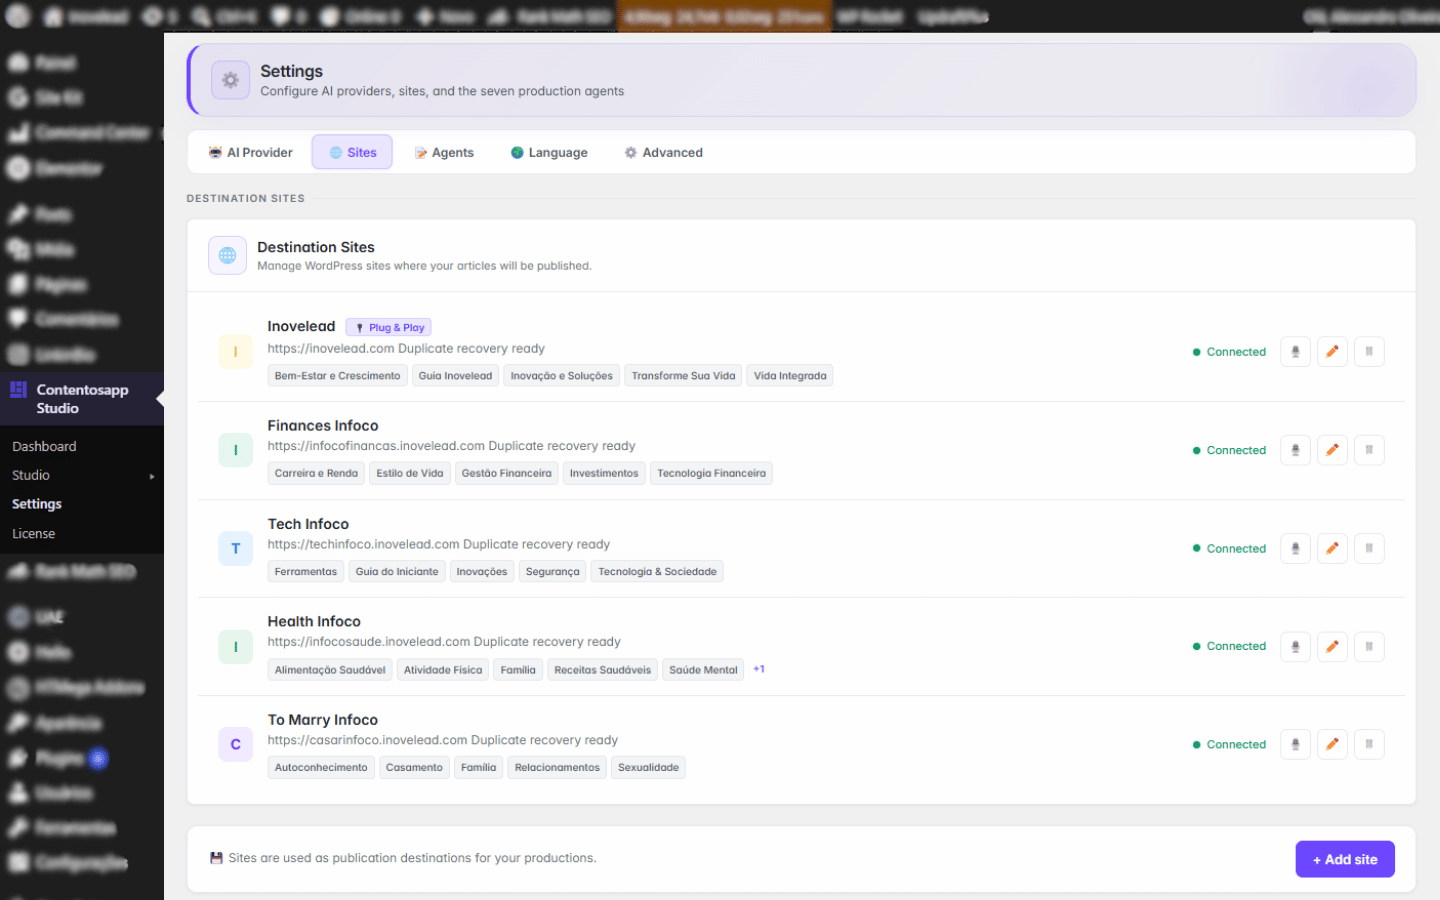Click the Alimentação Saudável tag
Viewport: 1440px width, 900px height.
pos(330,670)
